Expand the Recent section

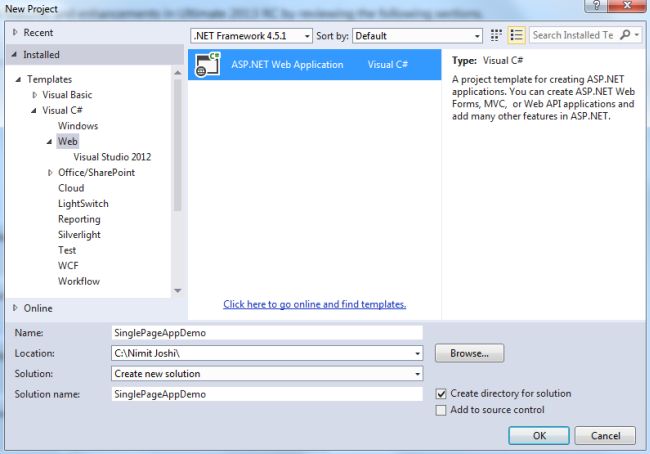coord(15,32)
